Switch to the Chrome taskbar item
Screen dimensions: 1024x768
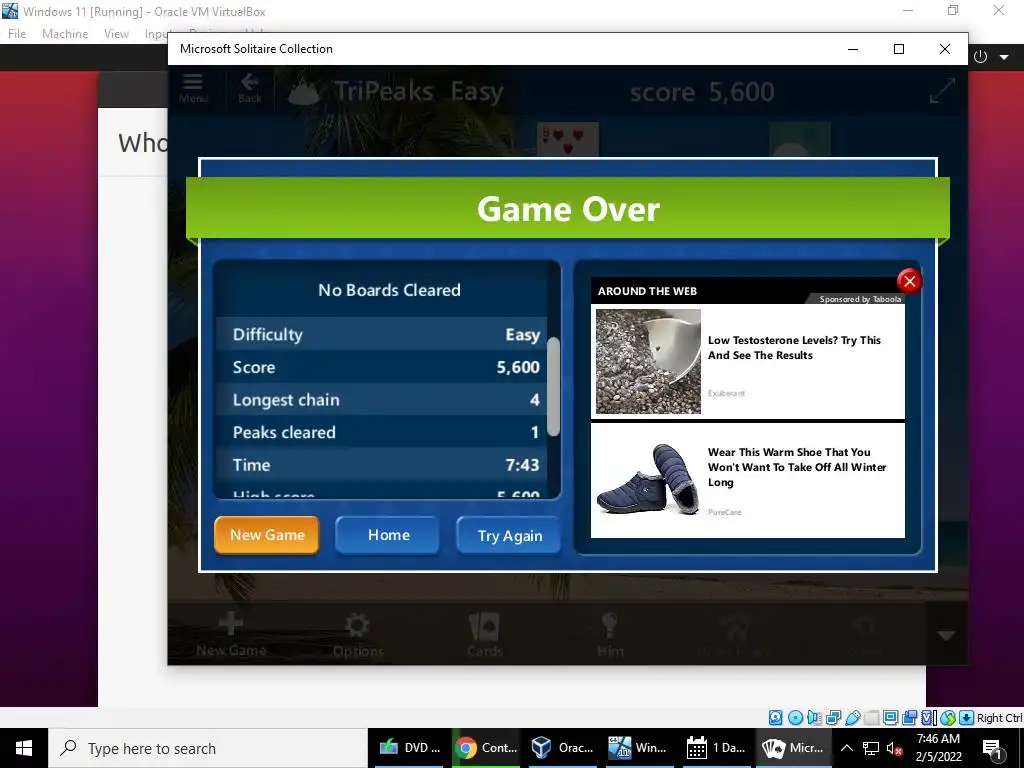(x=486, y=748)
